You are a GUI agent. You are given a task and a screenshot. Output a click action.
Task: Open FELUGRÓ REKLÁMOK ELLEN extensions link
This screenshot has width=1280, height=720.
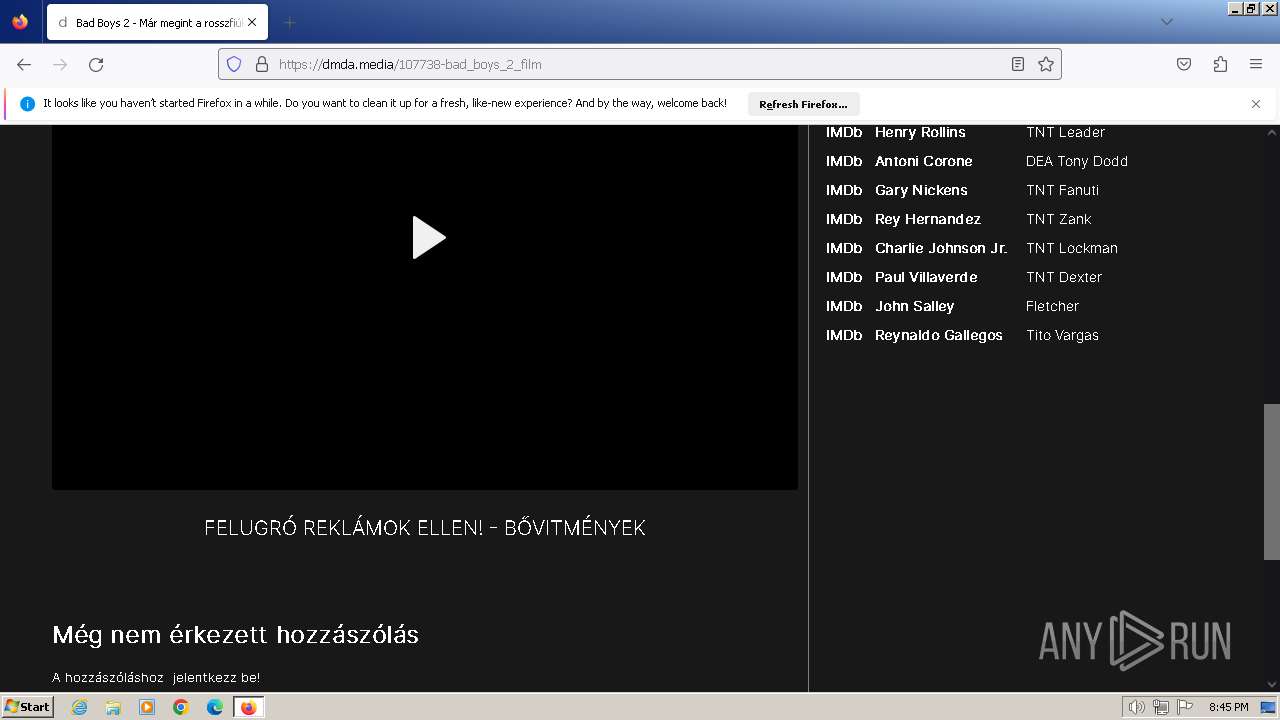pos(425,528)
